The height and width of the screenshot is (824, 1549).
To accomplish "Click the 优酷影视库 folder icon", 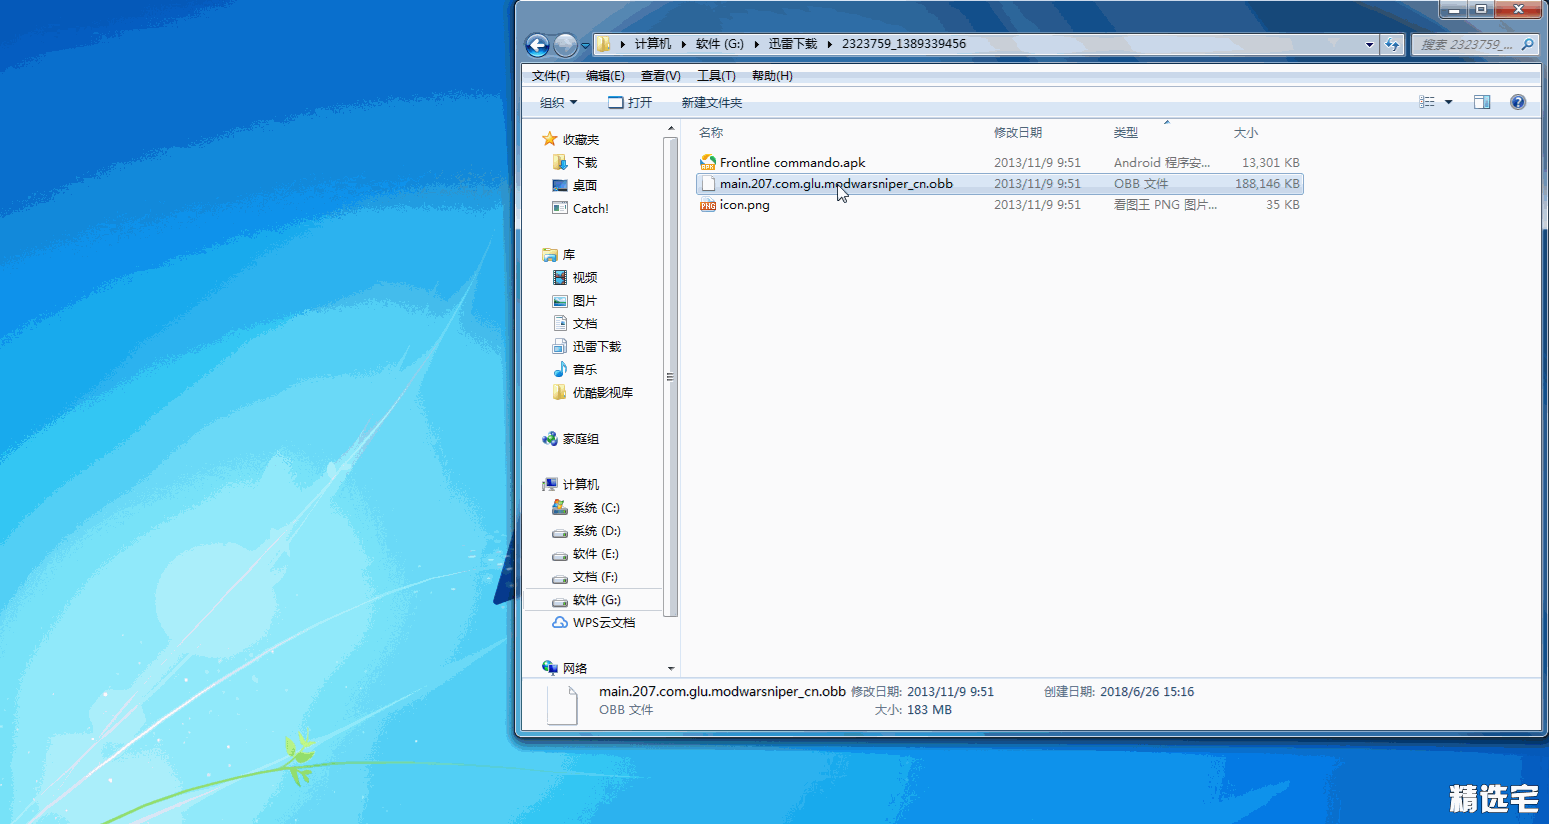I will (x=560, y=392).
